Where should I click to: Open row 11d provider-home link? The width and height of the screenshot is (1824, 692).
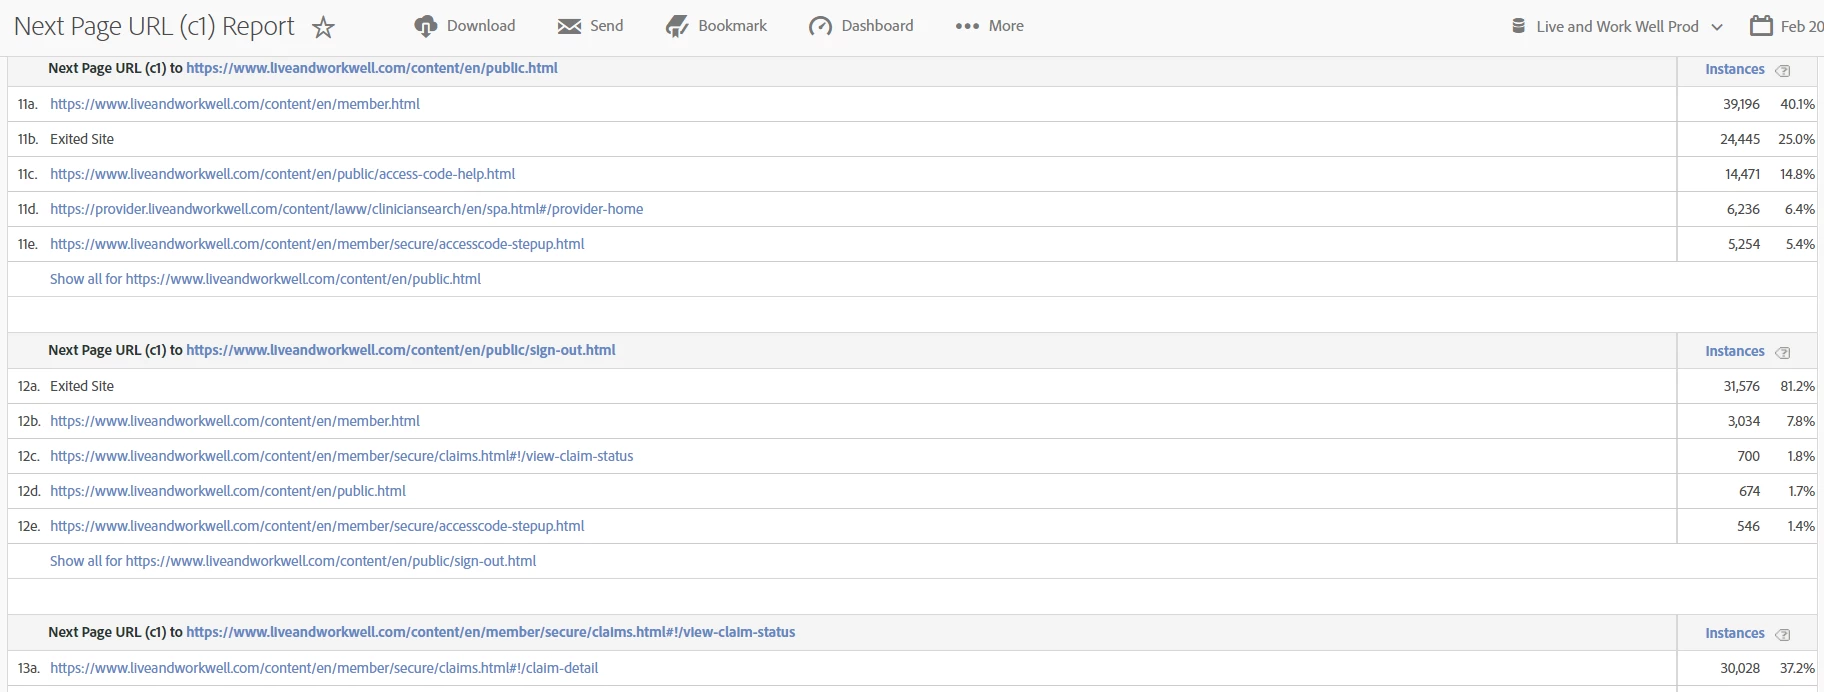click(347, 209)
